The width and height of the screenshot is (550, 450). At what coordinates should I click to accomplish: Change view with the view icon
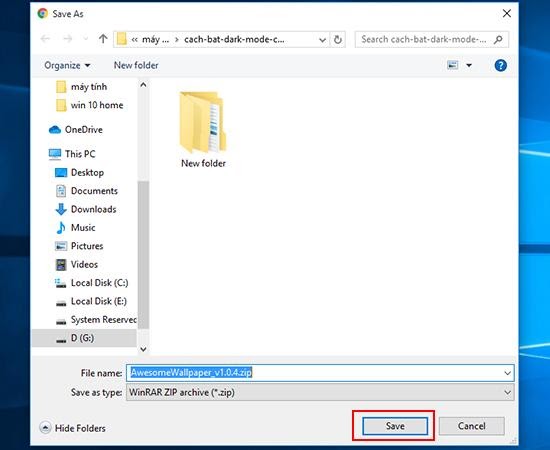[452, 65]
